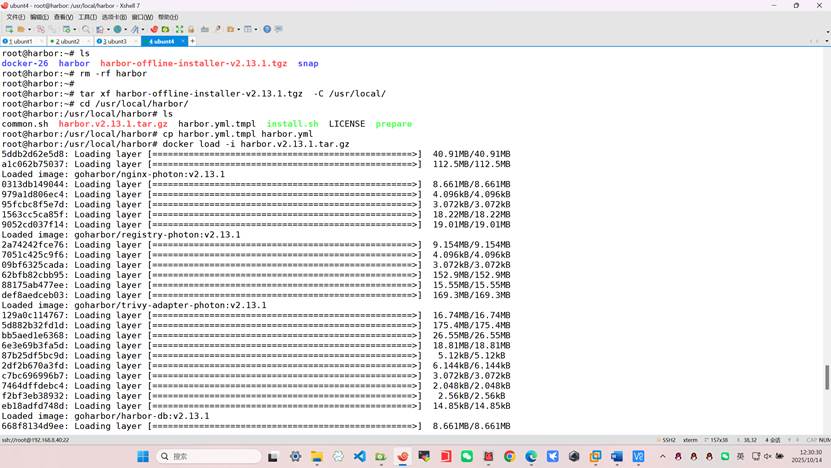The width and height of the screenshot is (831, 468).
Task: Click the taskbar 搜索 search box
Action: click(209, 456)
